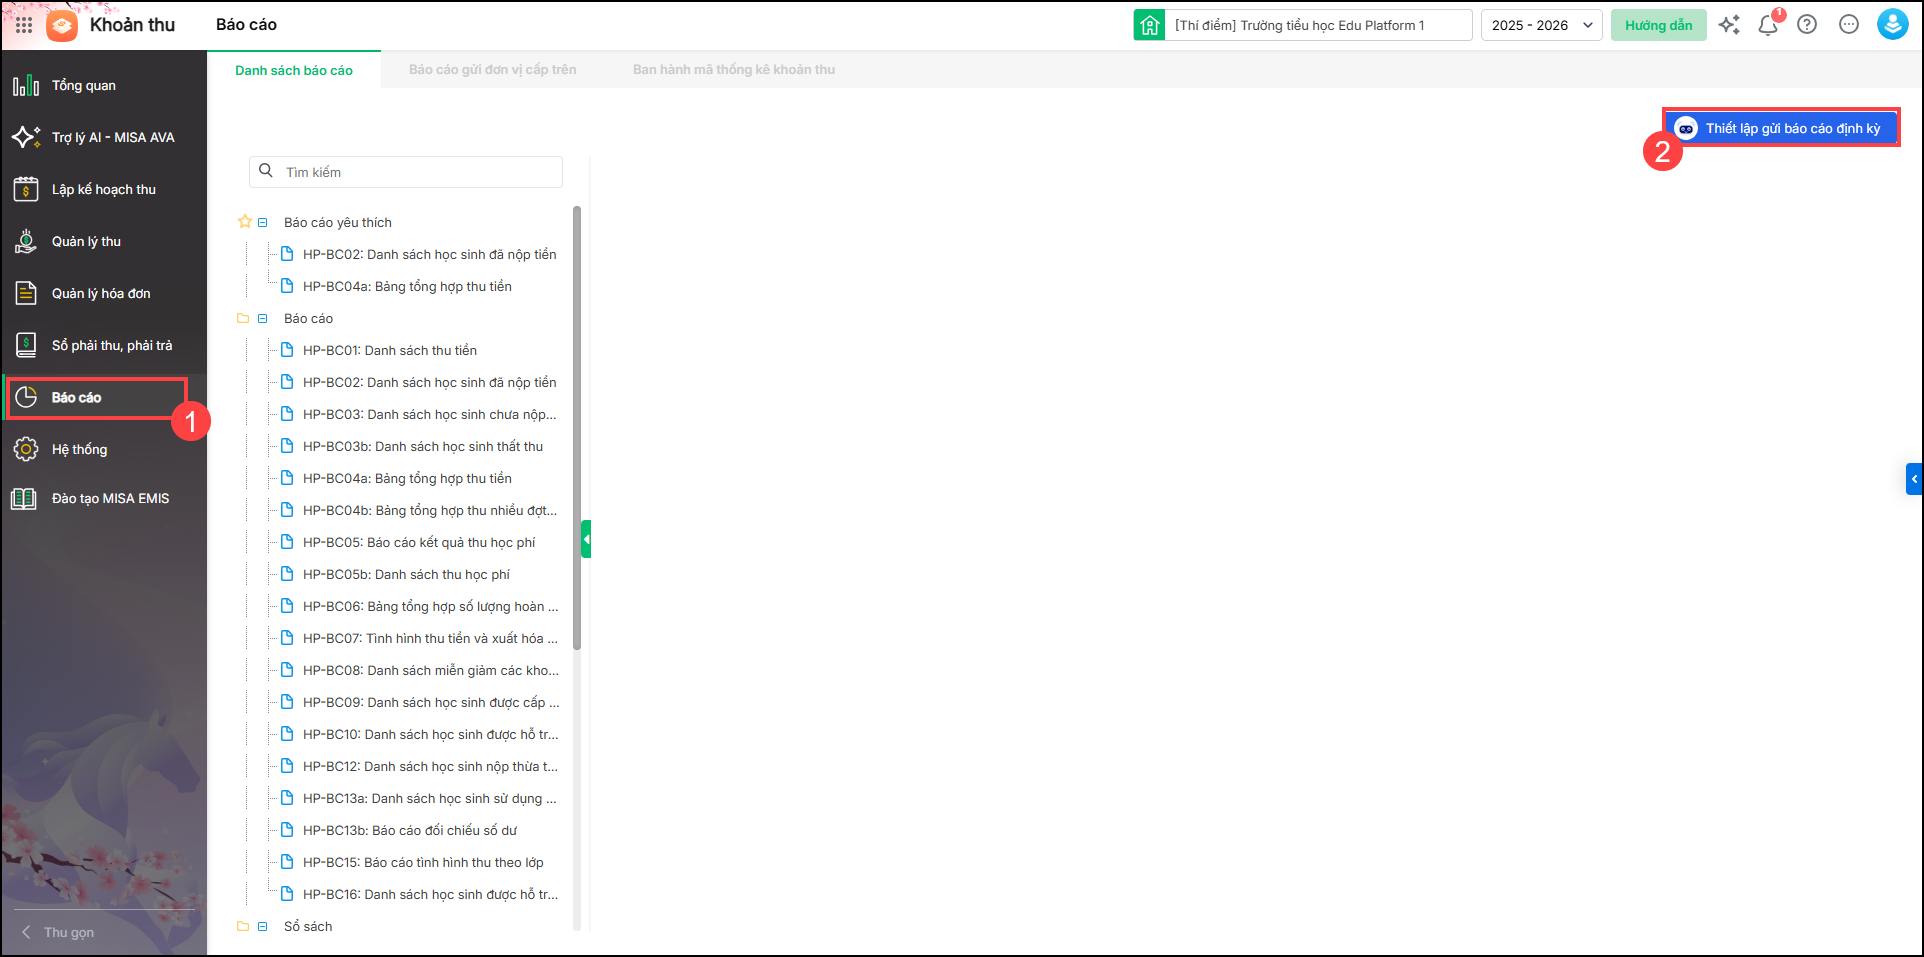
Task: Click the notification bell icon
Action: (1767, 26)
